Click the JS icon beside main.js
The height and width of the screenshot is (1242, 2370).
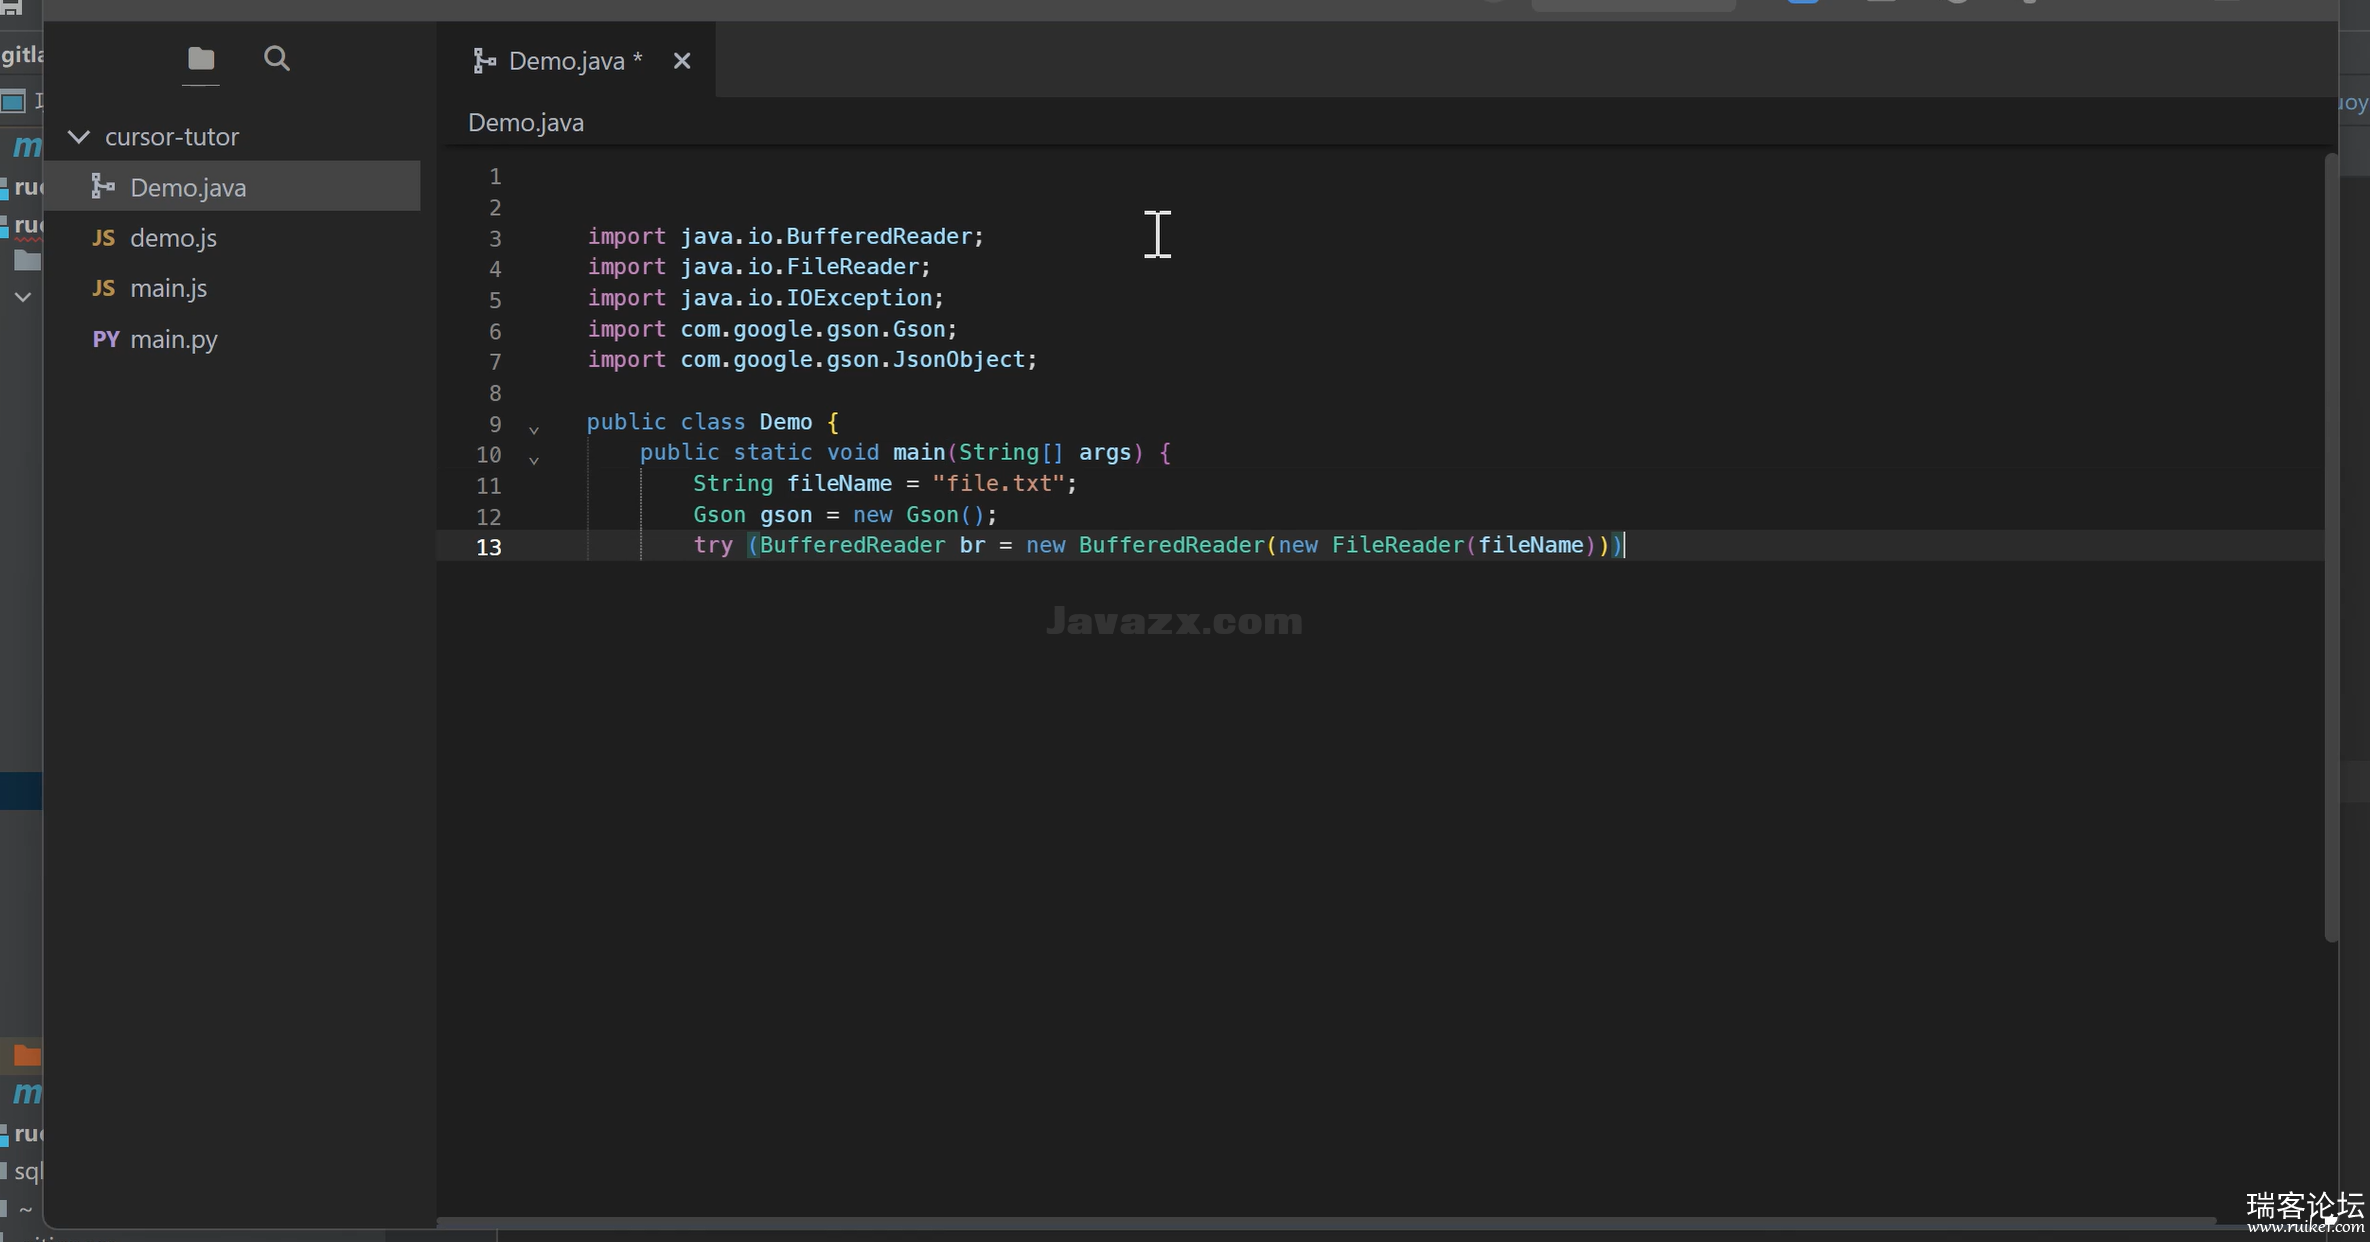tap(103, 288)
